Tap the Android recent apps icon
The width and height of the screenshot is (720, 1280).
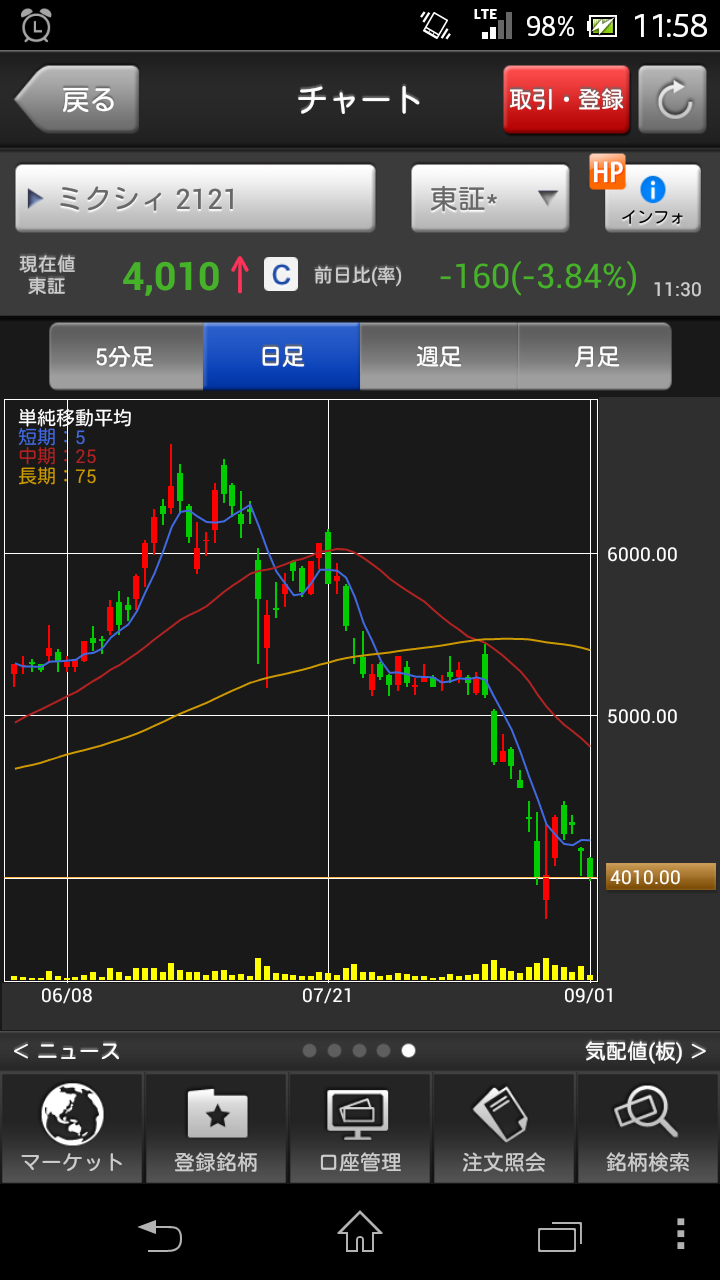pos(560,1236)
